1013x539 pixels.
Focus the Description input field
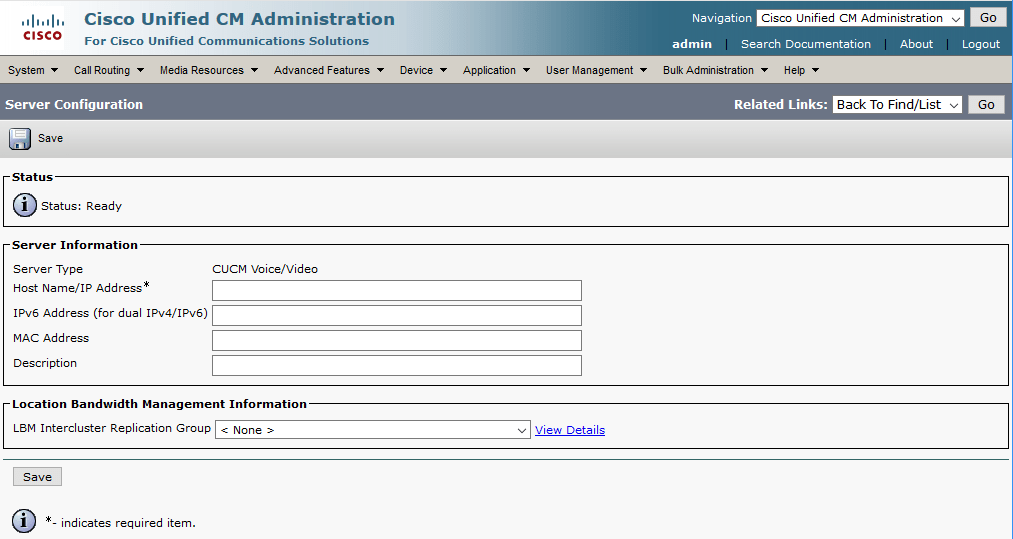pyautogui.click(x=397, y=365)
